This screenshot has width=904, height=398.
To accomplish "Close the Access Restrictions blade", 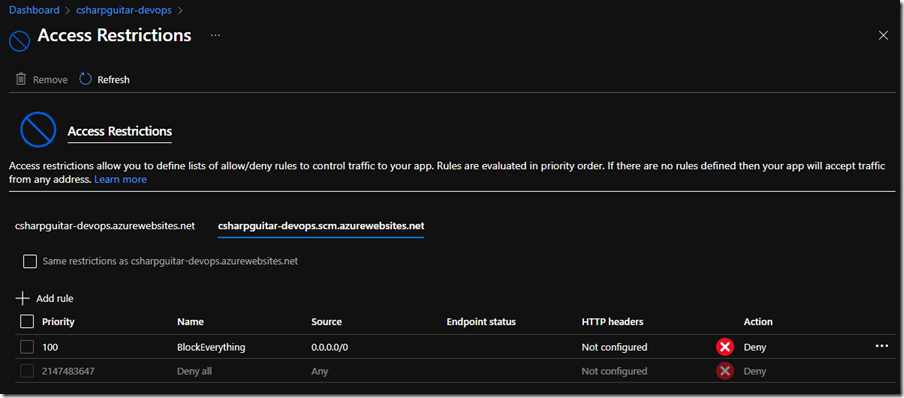I will tap(883, 36).
